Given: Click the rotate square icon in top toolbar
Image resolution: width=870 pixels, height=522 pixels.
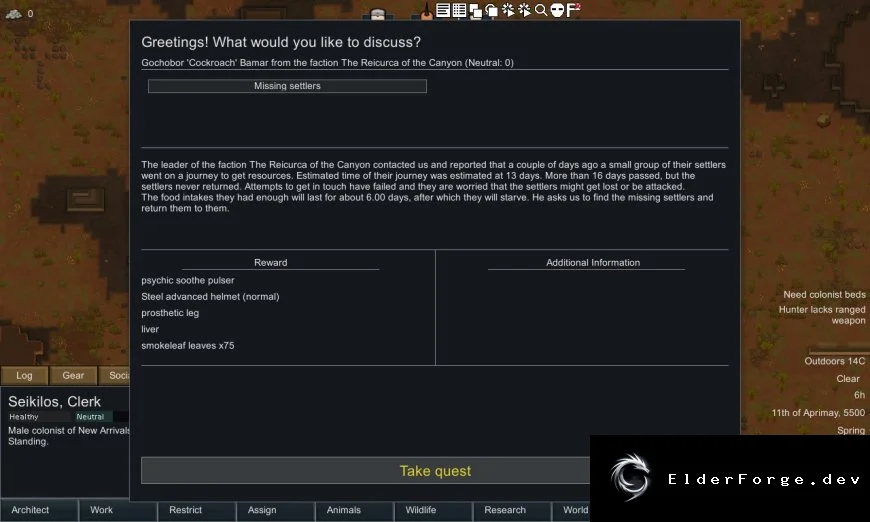Looking at the screenshot, I should click(x=492, y=10).
